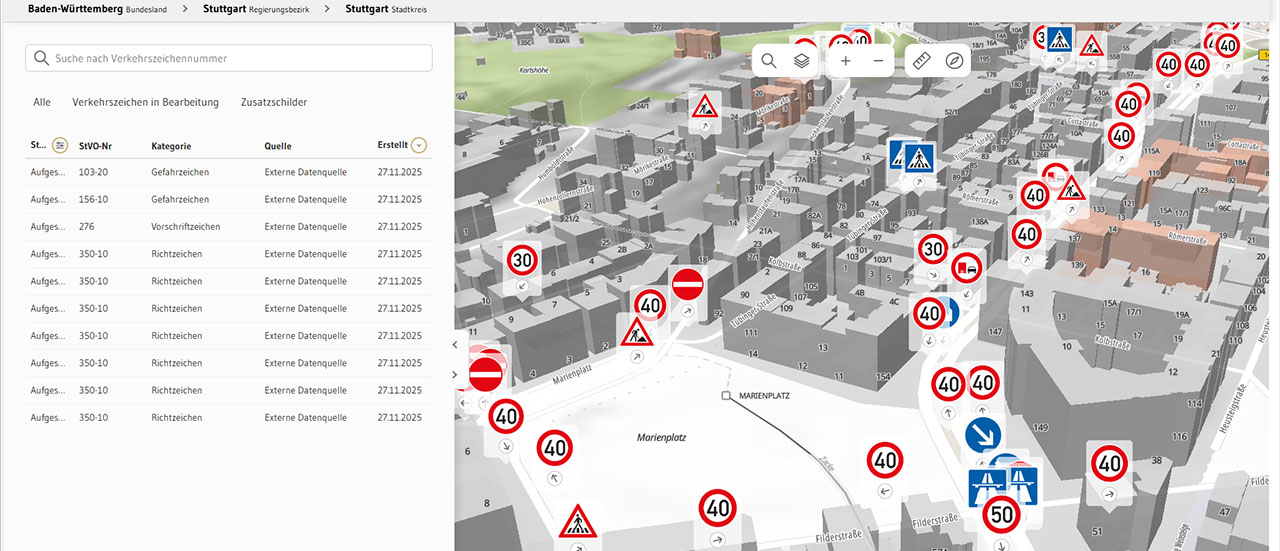This screenshot has width=1280, height=551.
Task: Select the truck no-overtaking sign
Action: click(x=967, y=267)
